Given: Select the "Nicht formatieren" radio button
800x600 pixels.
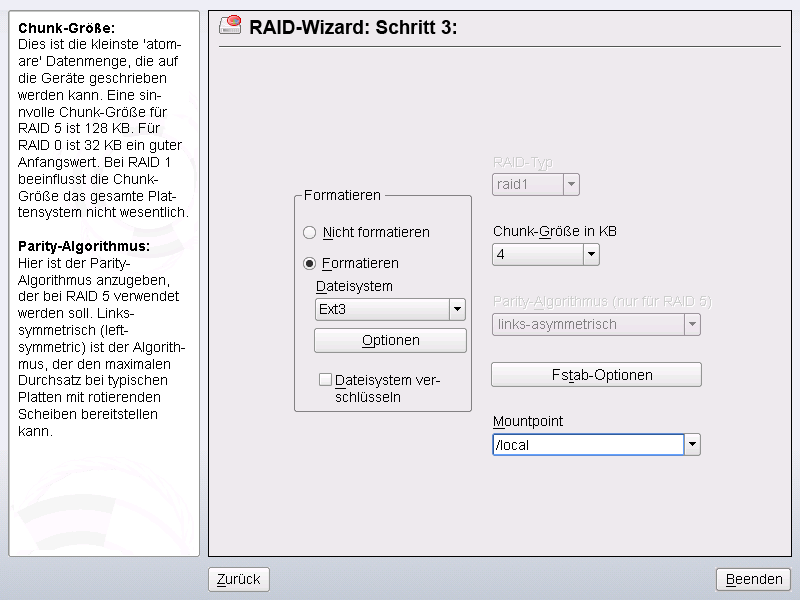Looking at the screenshot, I should 310,232.
